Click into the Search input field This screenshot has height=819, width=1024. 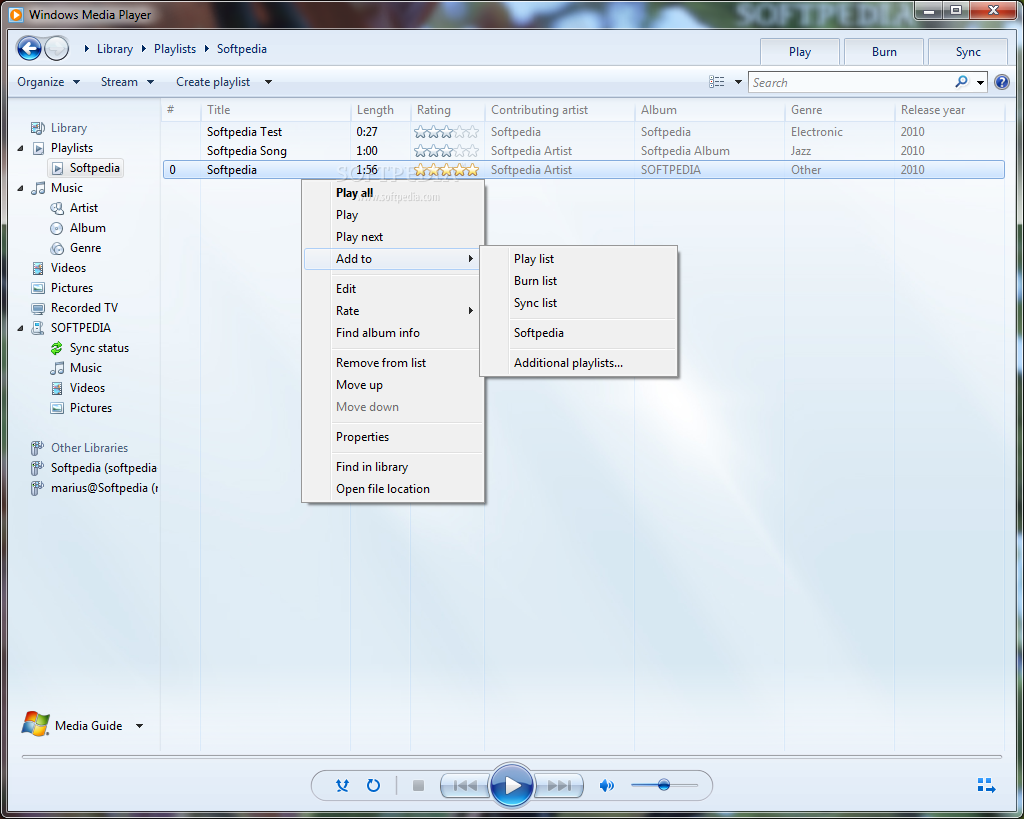pyautogui.click(x=852, y=82)
